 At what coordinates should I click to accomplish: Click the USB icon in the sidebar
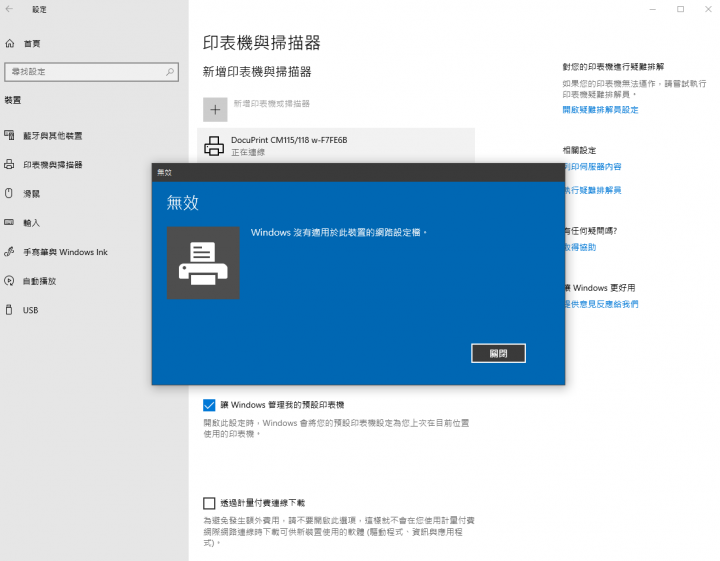point(9,309)
